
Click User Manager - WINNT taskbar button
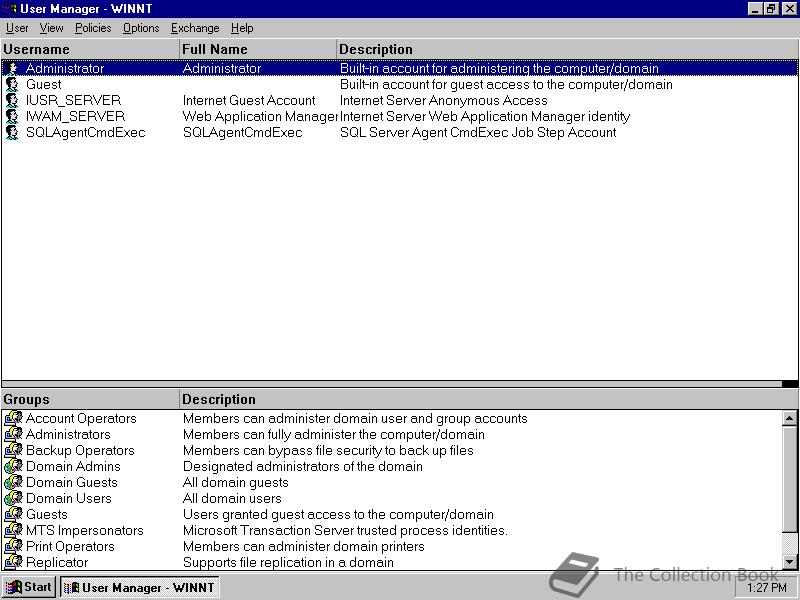(x=140, y=587)
